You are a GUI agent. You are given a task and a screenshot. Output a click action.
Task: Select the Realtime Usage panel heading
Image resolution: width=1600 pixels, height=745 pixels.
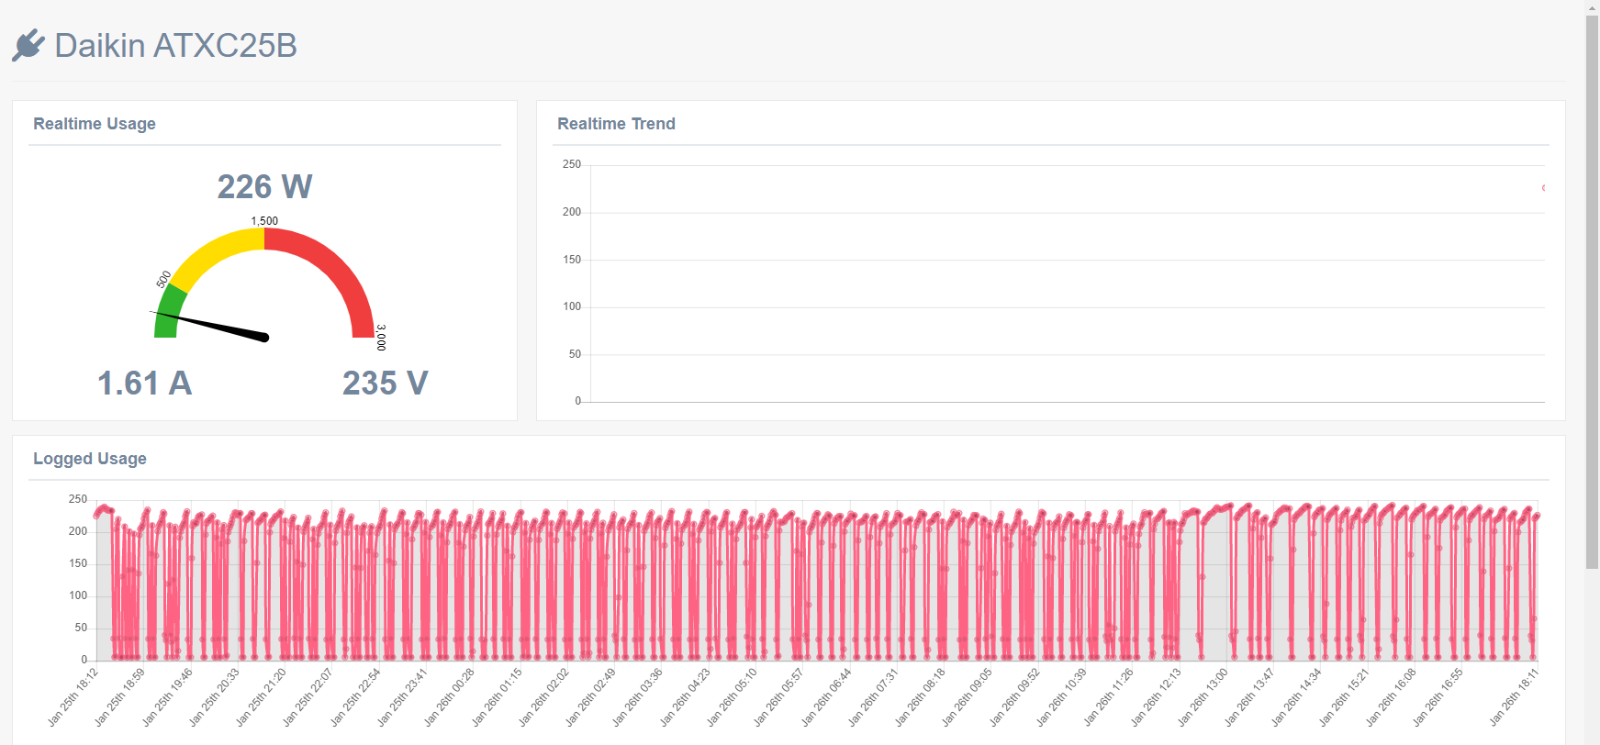94,124
